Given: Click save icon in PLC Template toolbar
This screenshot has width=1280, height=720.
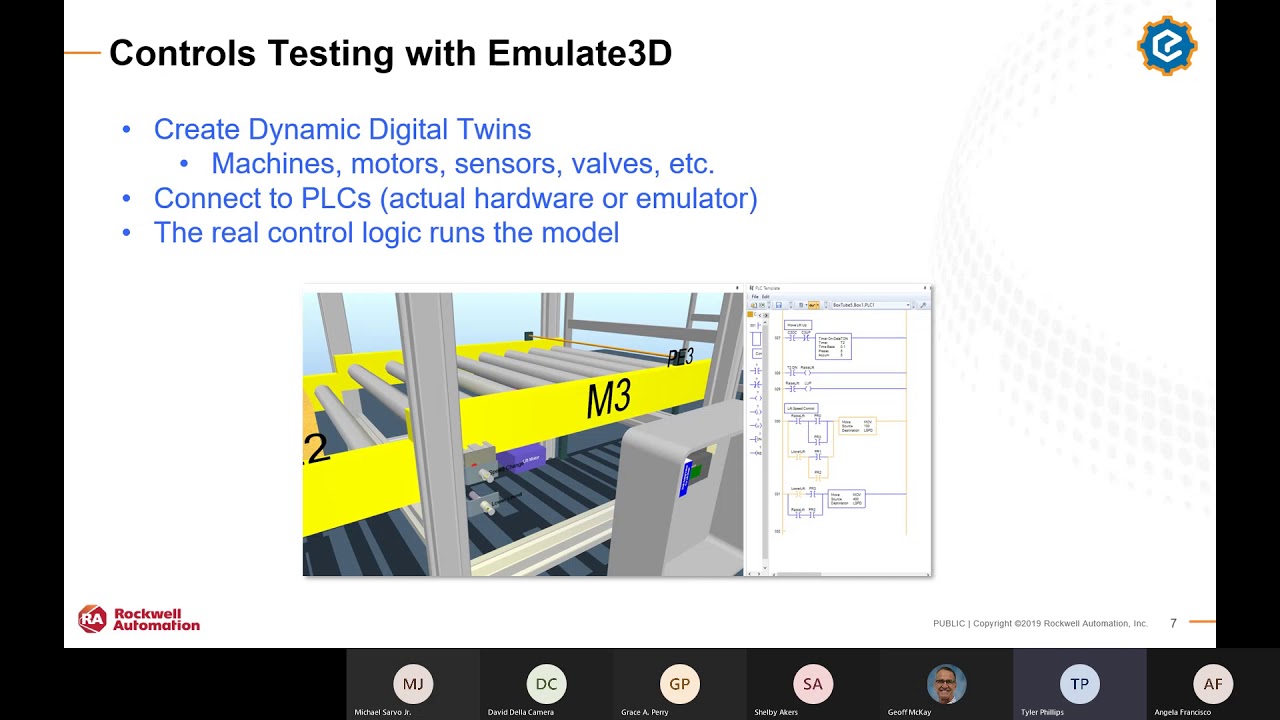Looking at the screenshot, I should point(779,305).
